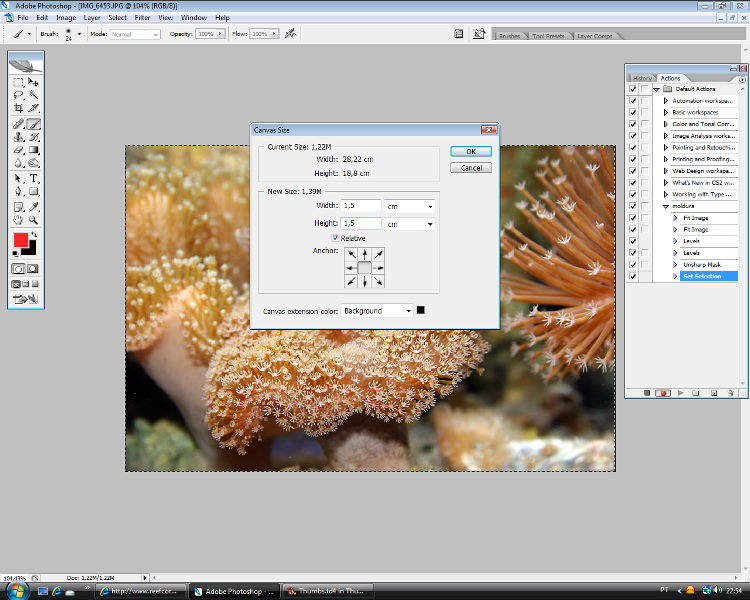Open the Canvas extension color dropdown
Screen dimensions: 750x600
click(x=377, y=311)
